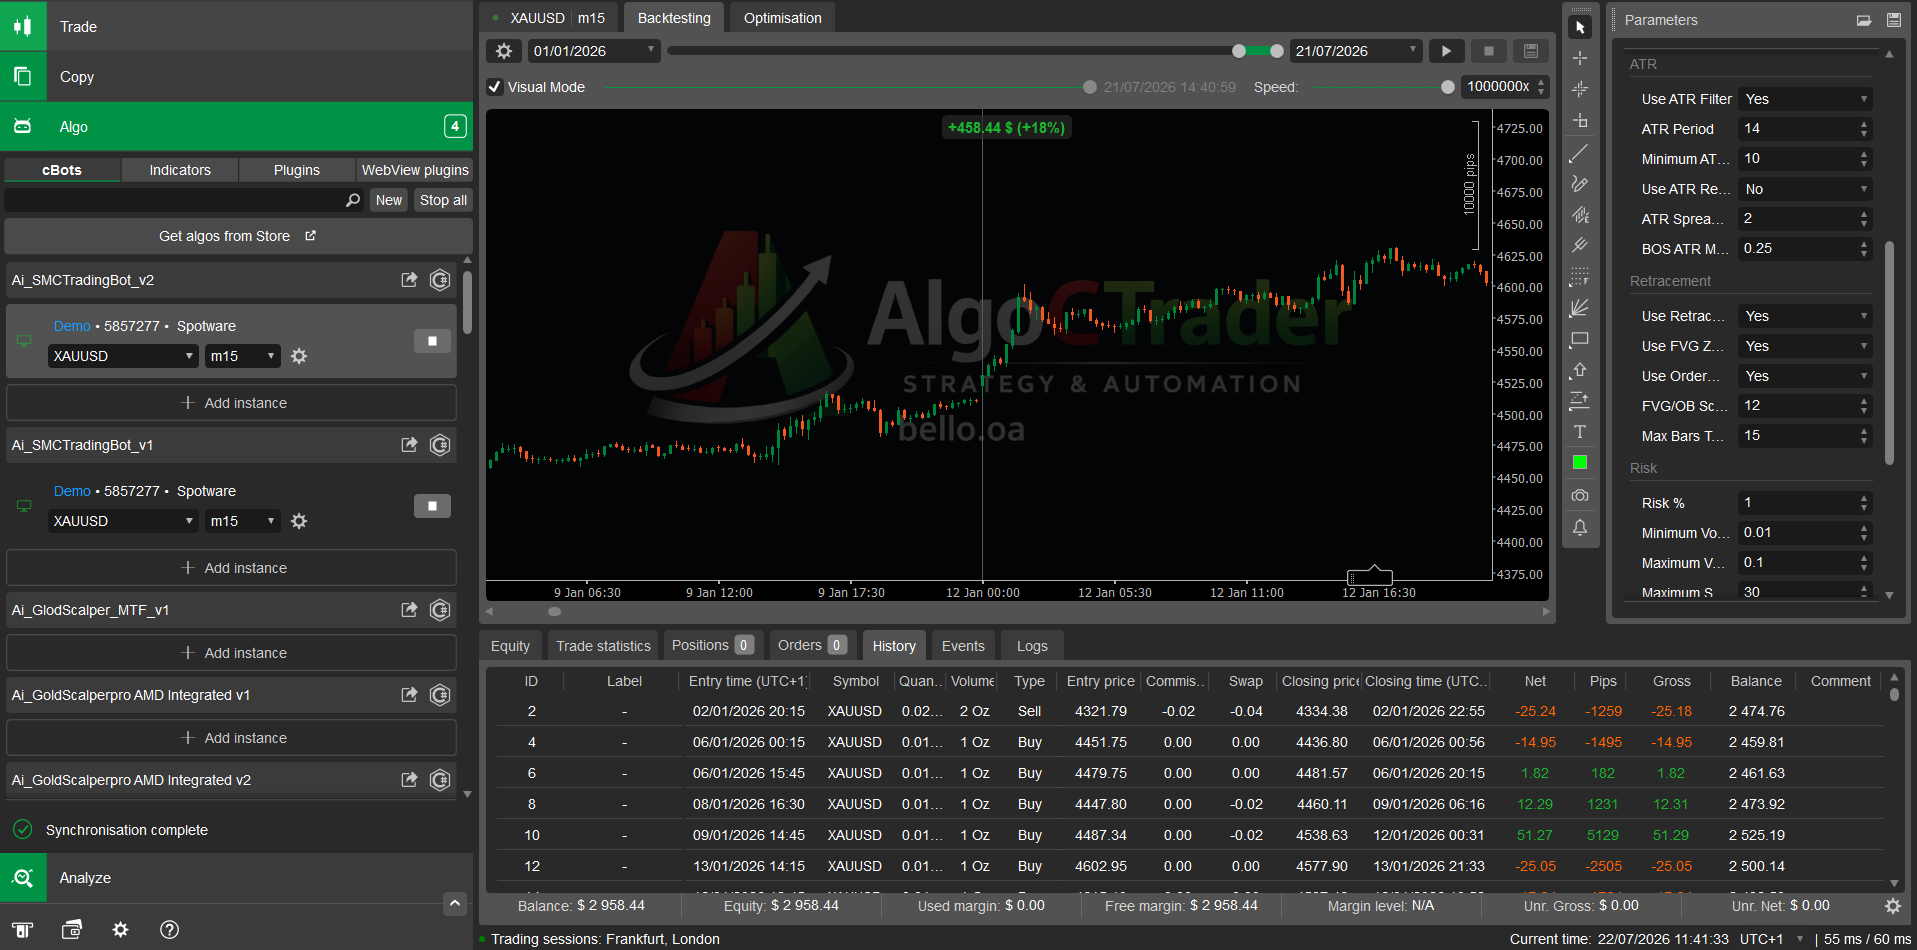Open Use Retrac... dropdown
The height and width of the screenshot is (950, 1917).
[1805, 316]
